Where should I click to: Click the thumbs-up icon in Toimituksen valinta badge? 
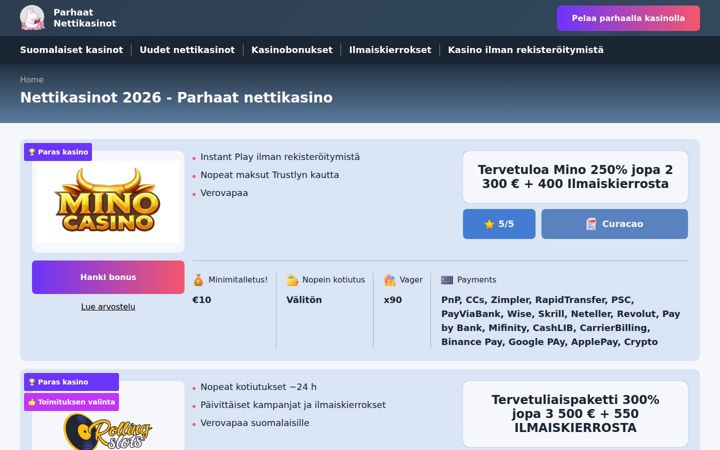click(x=32, y=402)
